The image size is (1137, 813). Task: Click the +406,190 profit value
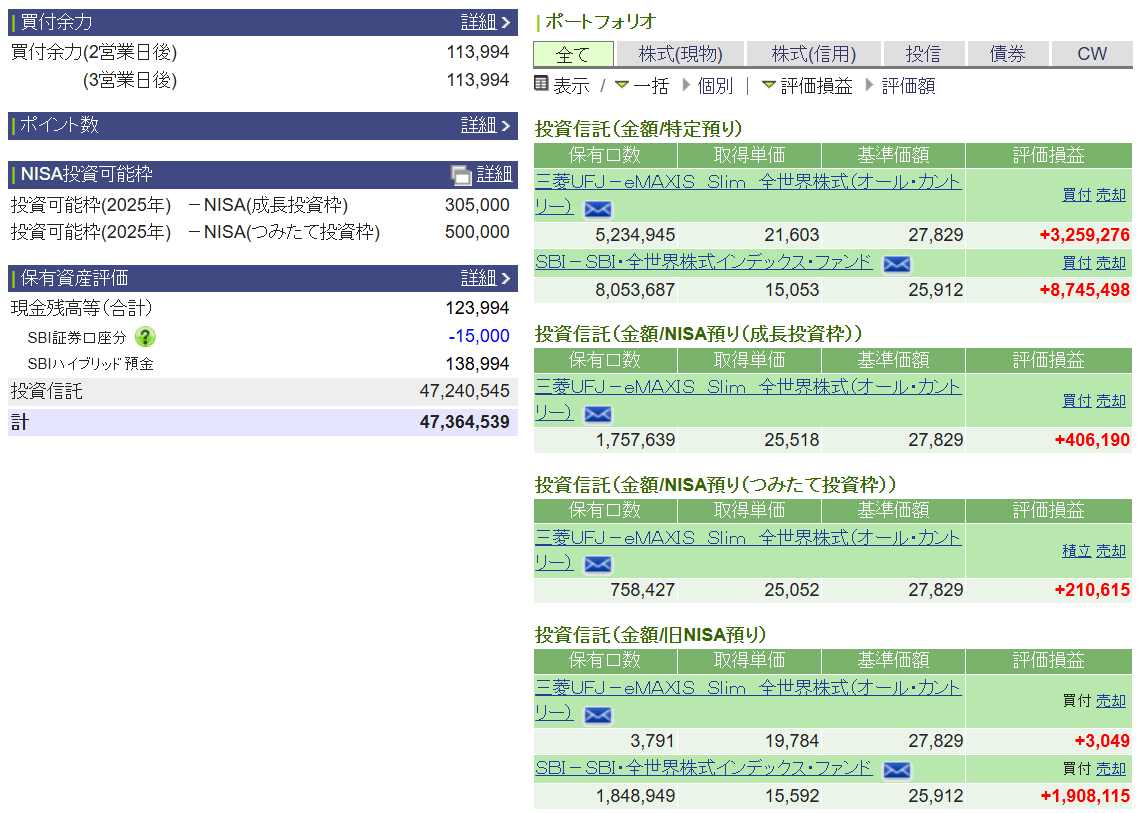pyautogui.click(x=1092, y=440)
